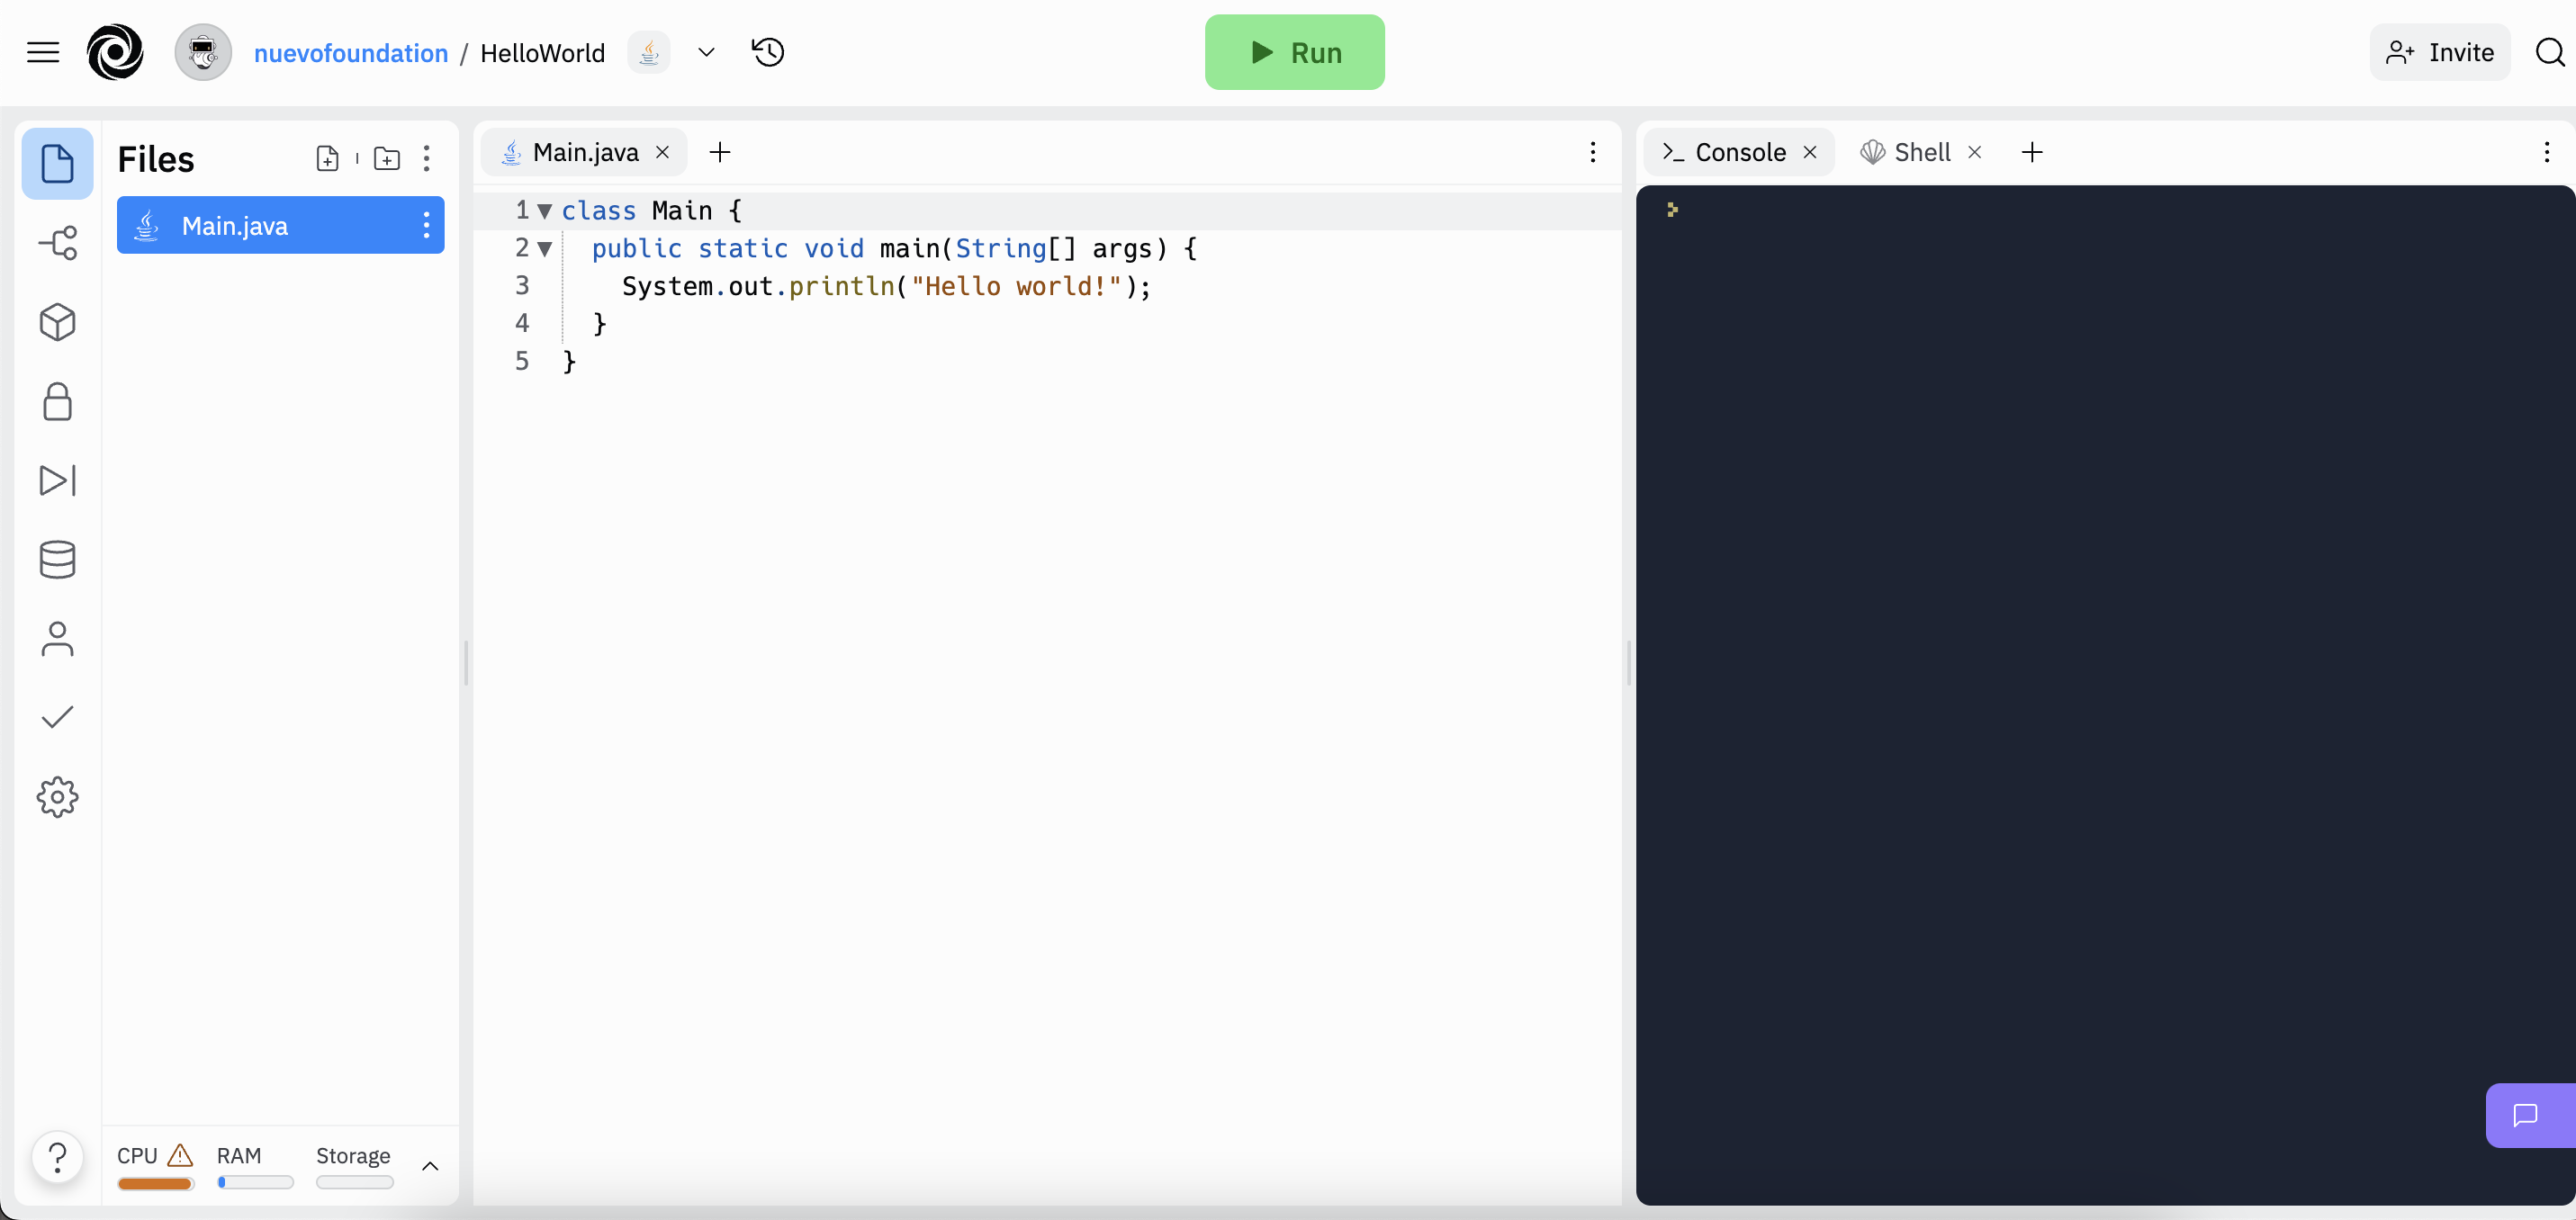Open Settings gear icon
2576x1220 pixels.
click(56, 794)
